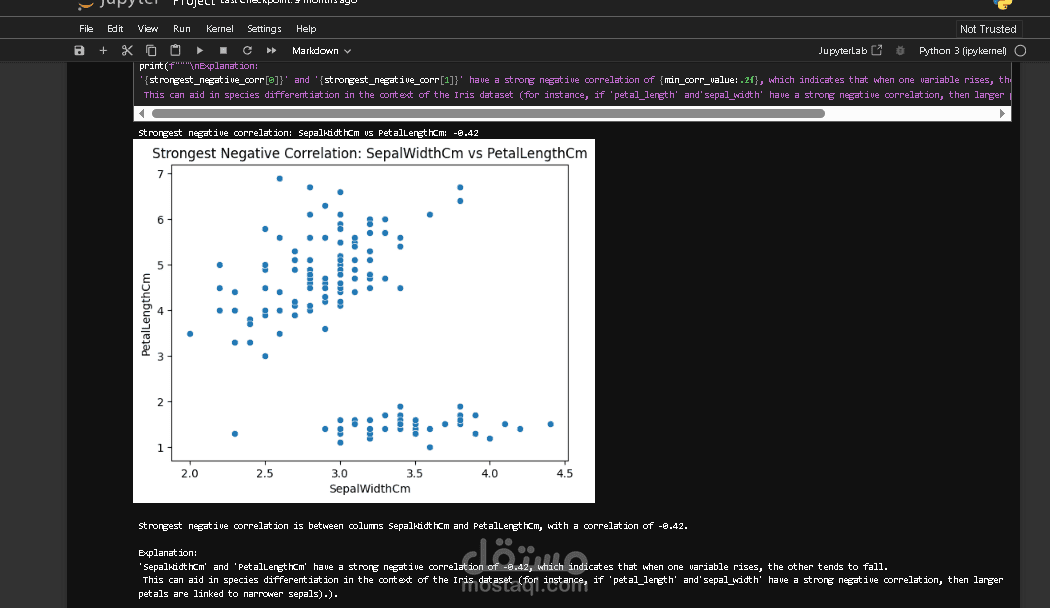Insert a new cell with the plus icon

103,50
